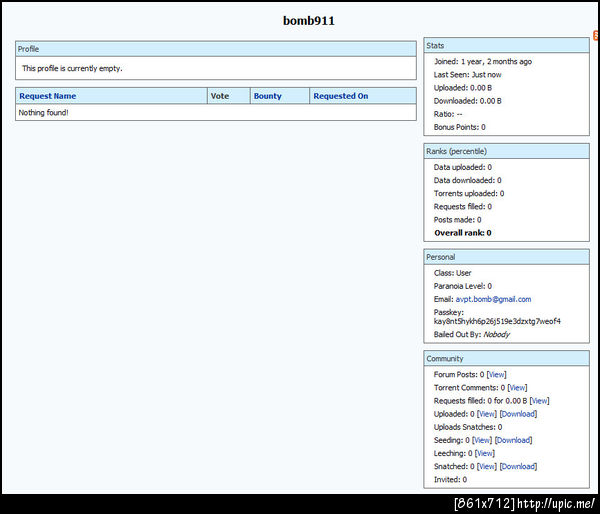Click the Ranks (percentile) panel header

[x=506, y=151]
